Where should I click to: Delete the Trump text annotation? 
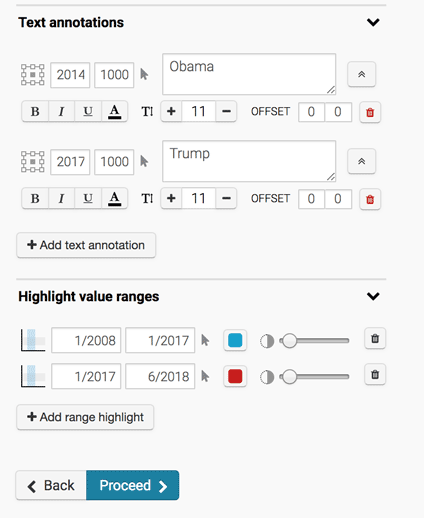coord(370,199)
